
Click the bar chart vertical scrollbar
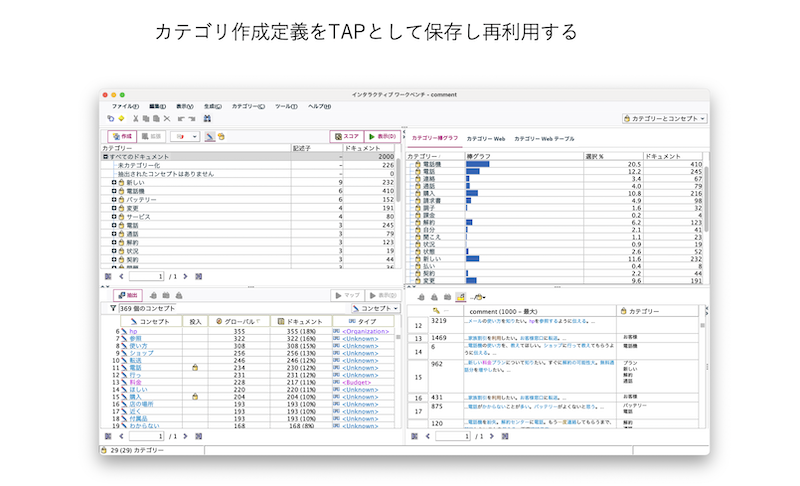(706, 199)
